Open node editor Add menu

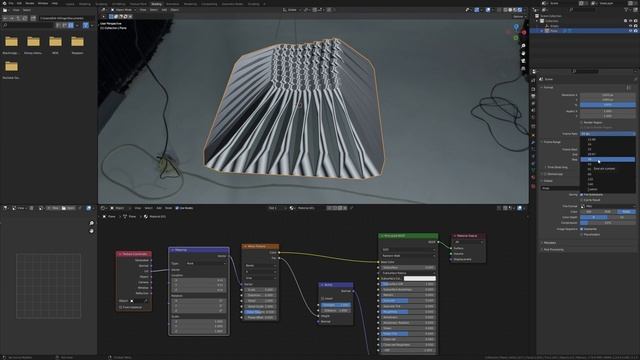click(x=159, y=208)
